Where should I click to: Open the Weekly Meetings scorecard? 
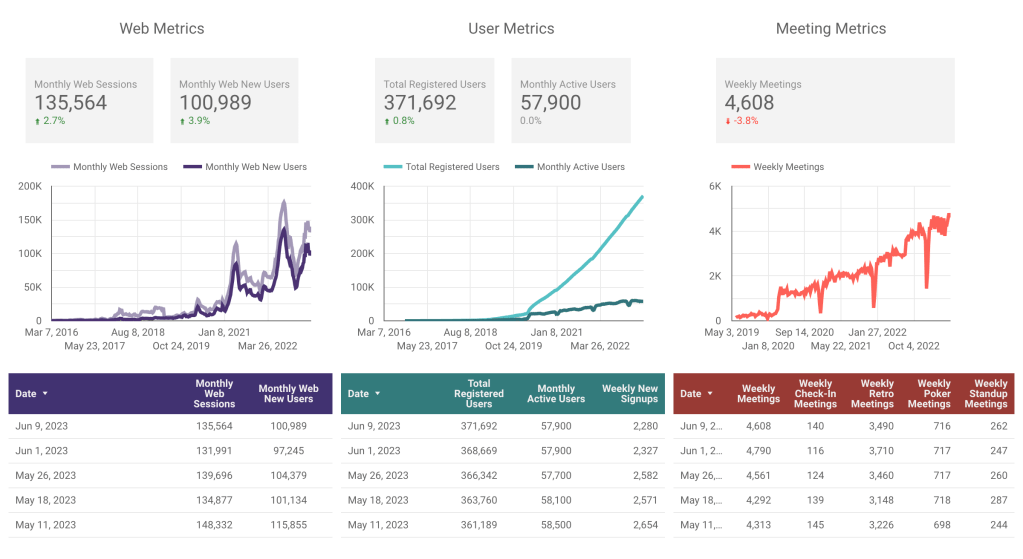tap(835, 100)
